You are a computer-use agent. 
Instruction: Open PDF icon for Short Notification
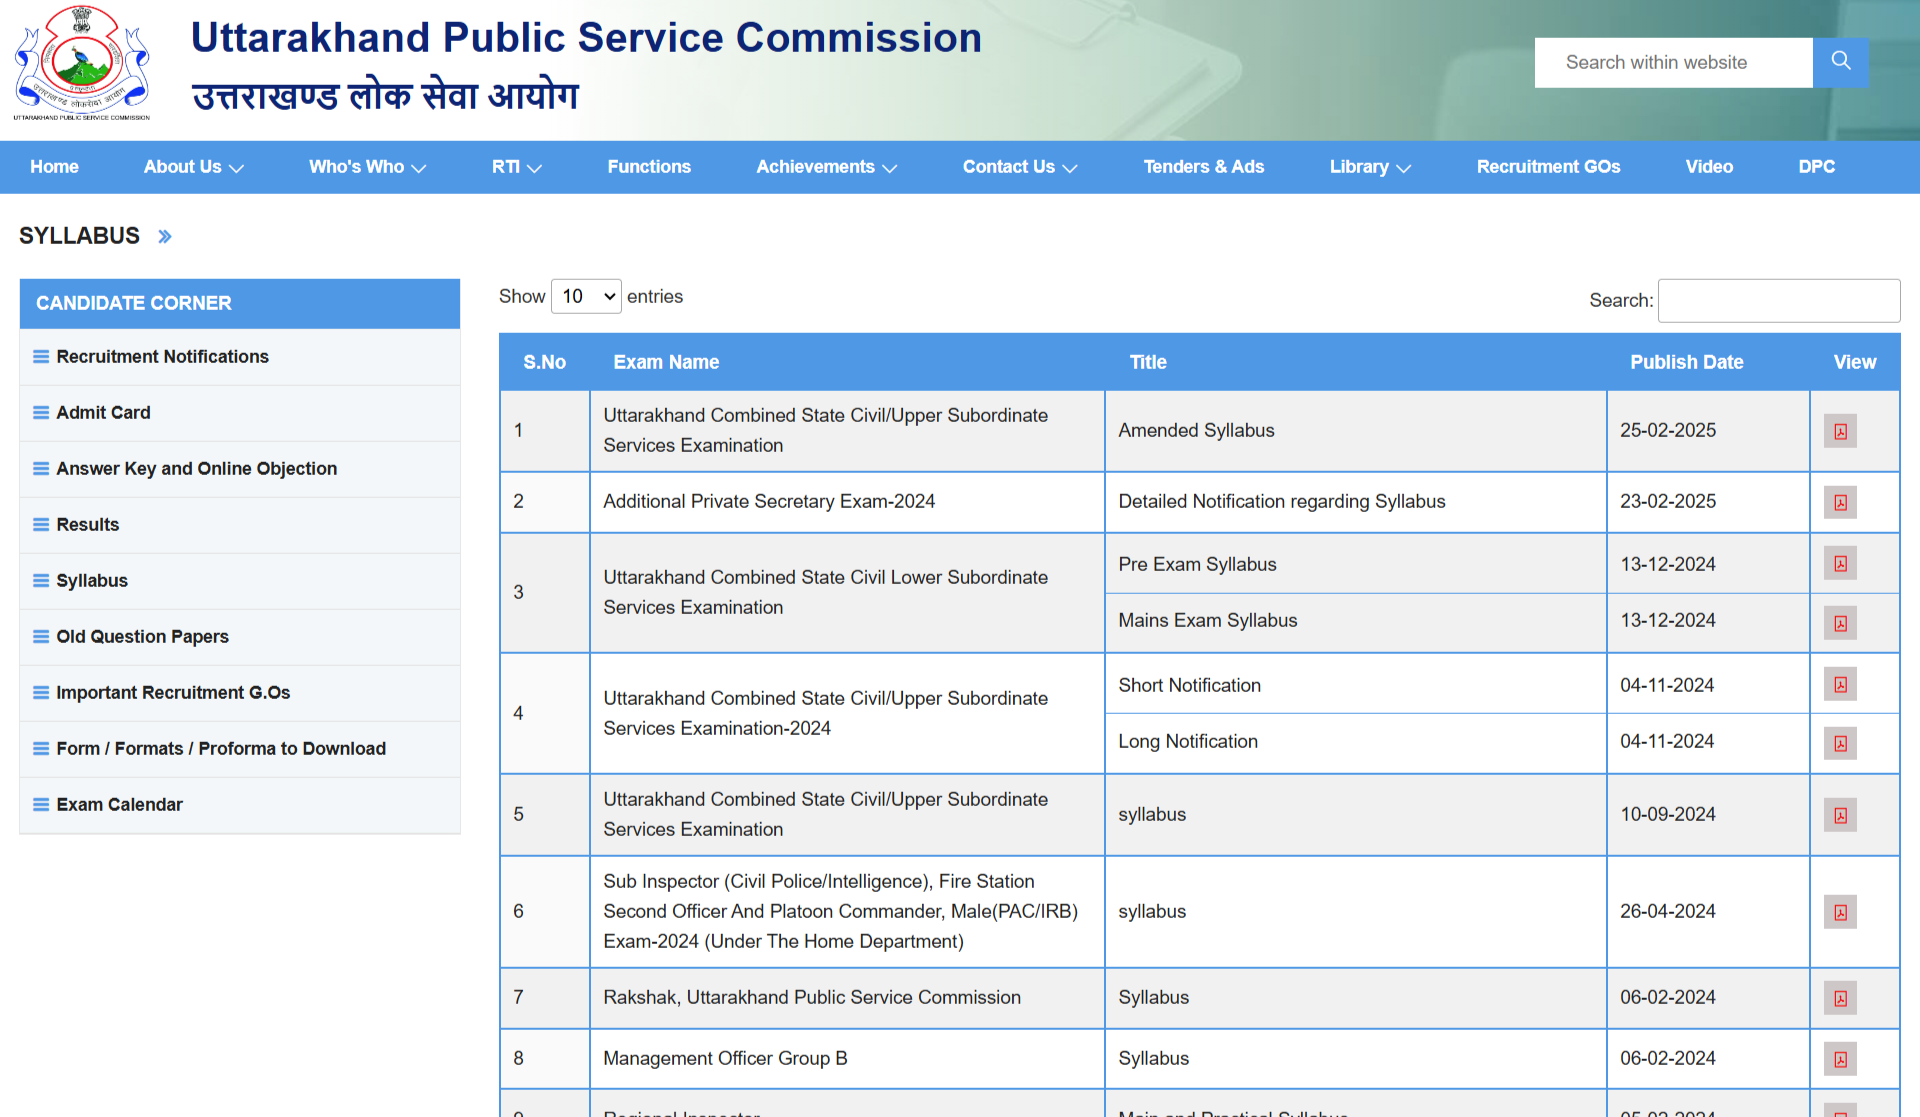(1839, 685)
